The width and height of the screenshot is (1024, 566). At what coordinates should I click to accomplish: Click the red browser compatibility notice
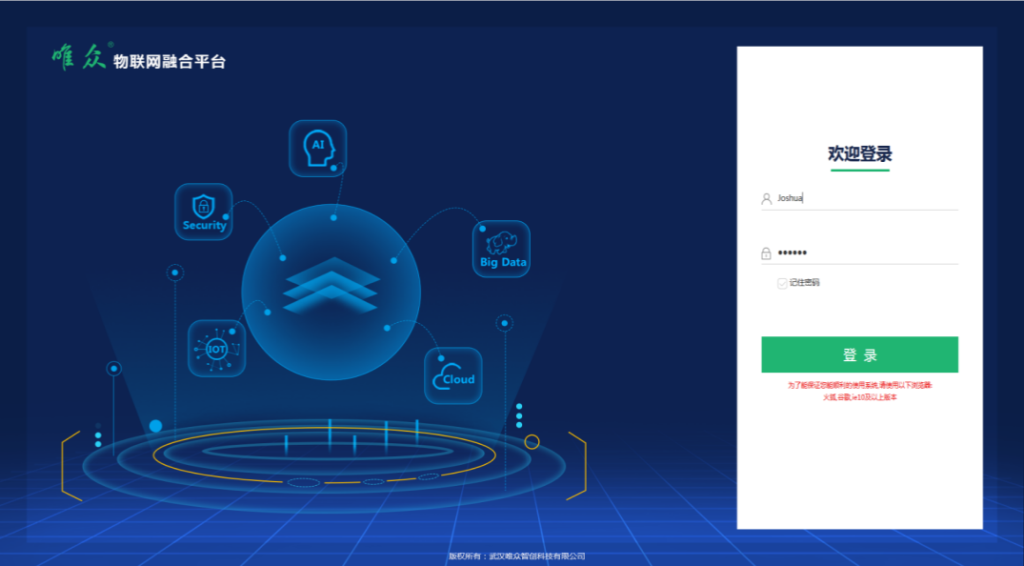859,390
